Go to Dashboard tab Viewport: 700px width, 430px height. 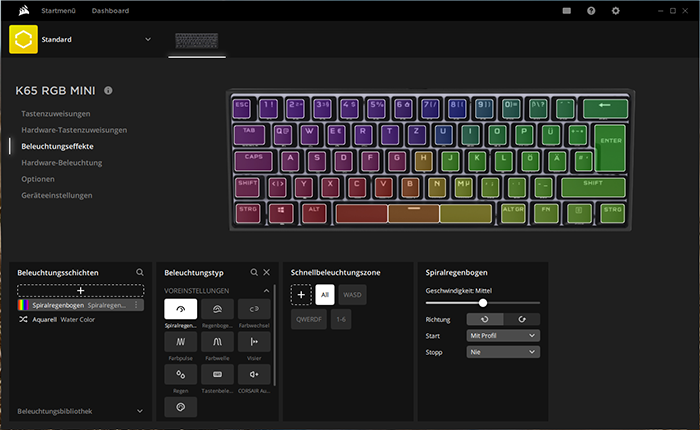coord(110,11)
